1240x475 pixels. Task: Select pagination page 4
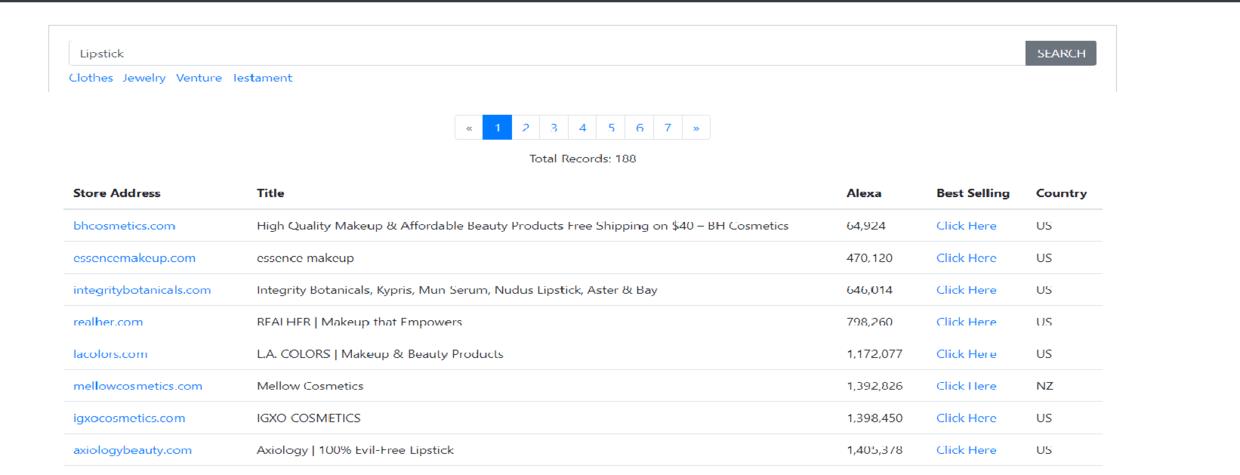pos(583,128)
